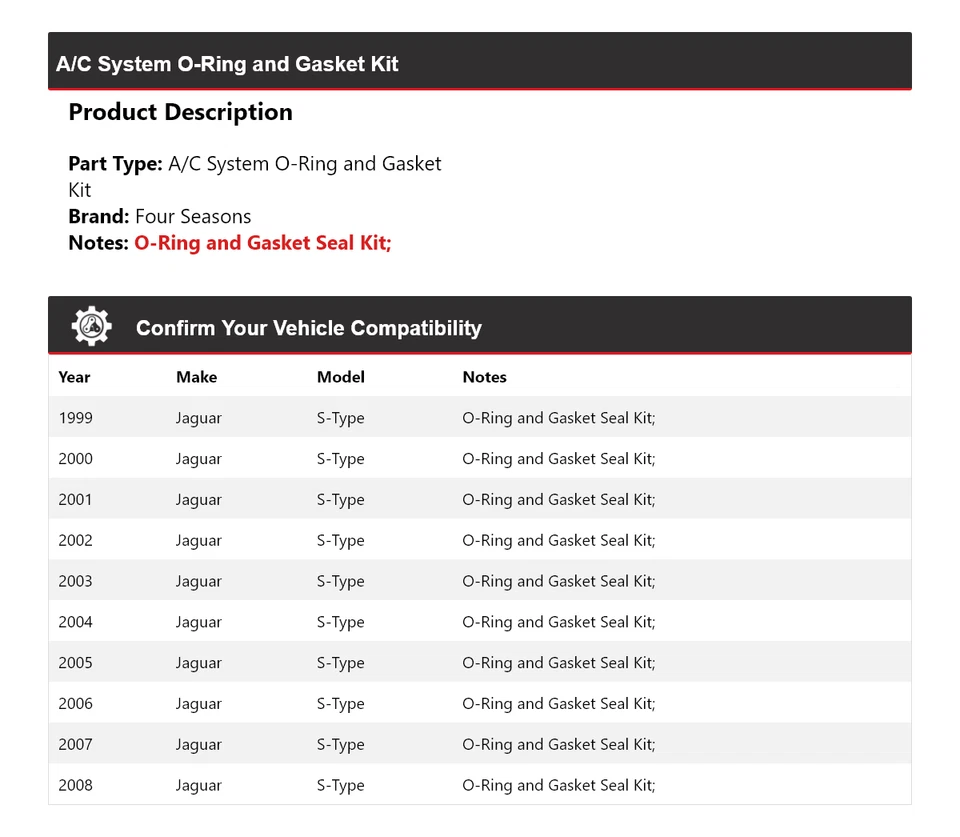Select the 2000 year cell

pyautogui.click(x=75, y=459)
